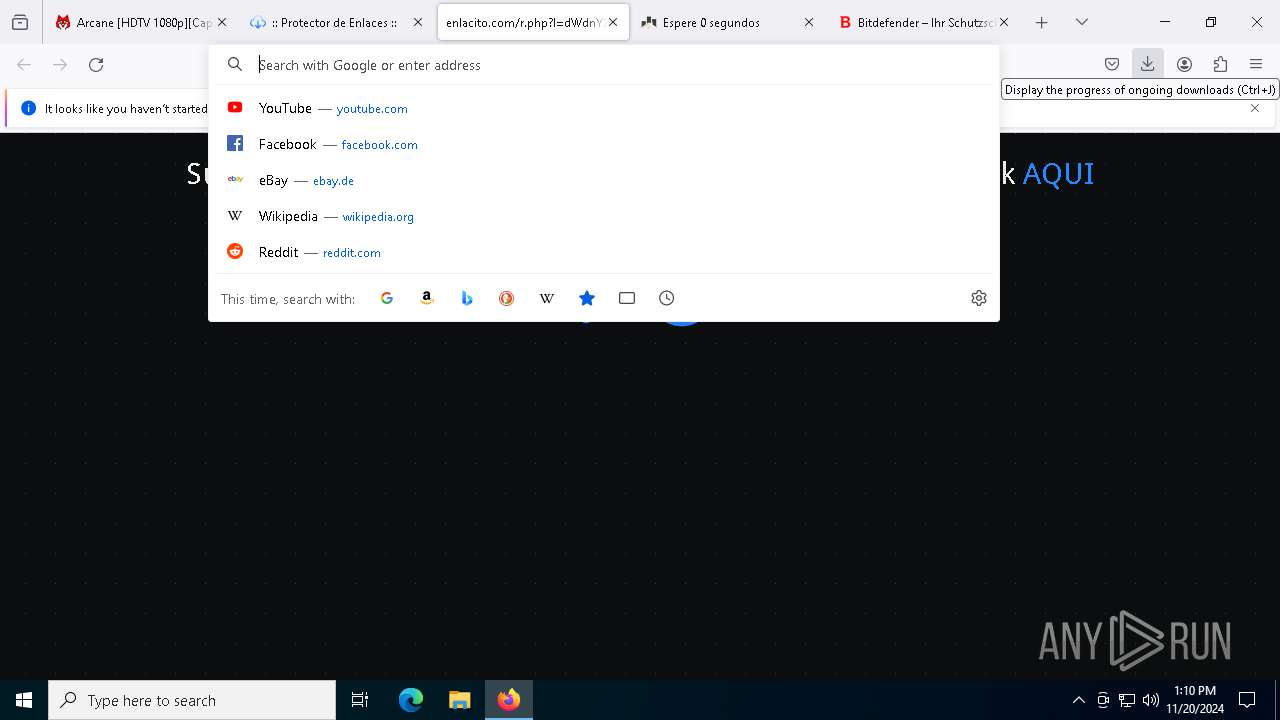Switch to Protector de Enlaces tab
The image size is (1280, 720).
tap(334, 22)
